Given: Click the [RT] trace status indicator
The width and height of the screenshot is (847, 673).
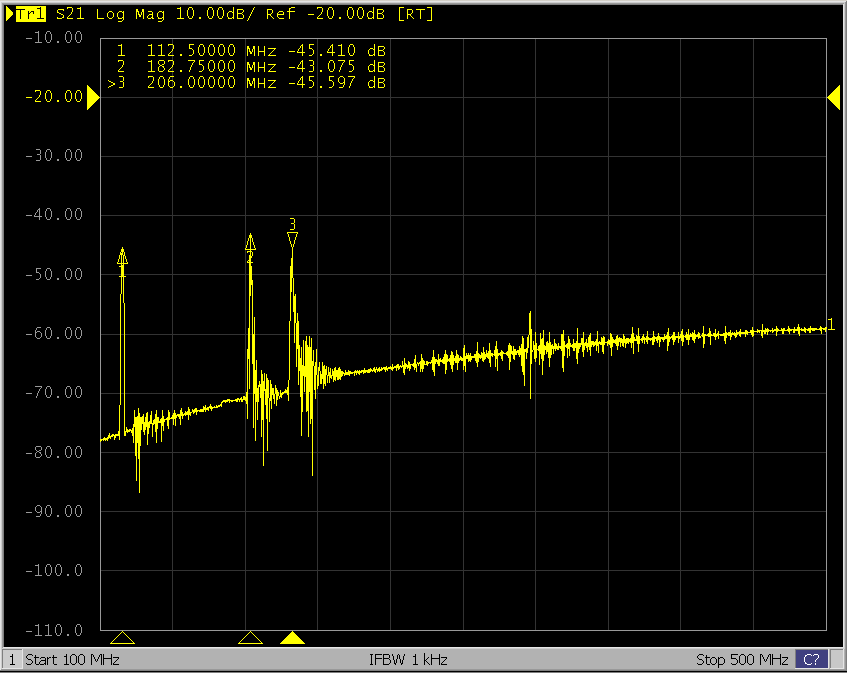Looking at the screenshot, I should 414,15.
